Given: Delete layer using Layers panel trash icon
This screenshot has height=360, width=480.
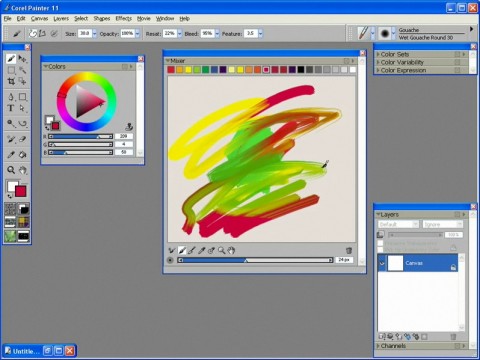Looking at the screenshot, I should point(453,337).
